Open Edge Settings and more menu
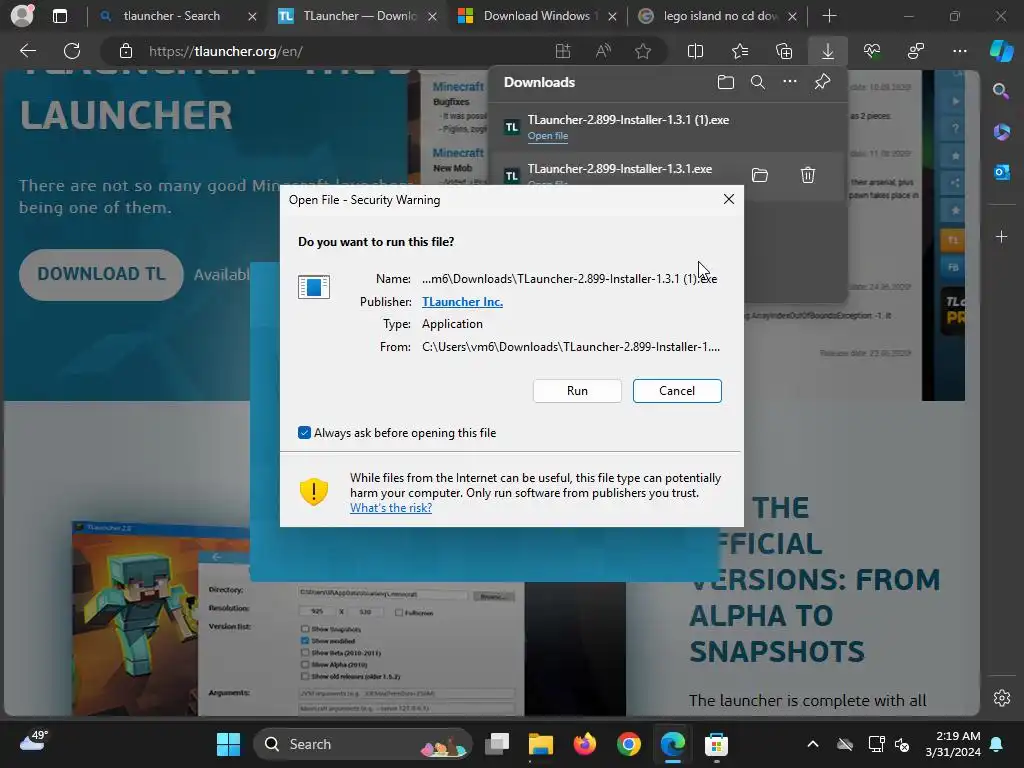1024x768 pixels. 959,51
